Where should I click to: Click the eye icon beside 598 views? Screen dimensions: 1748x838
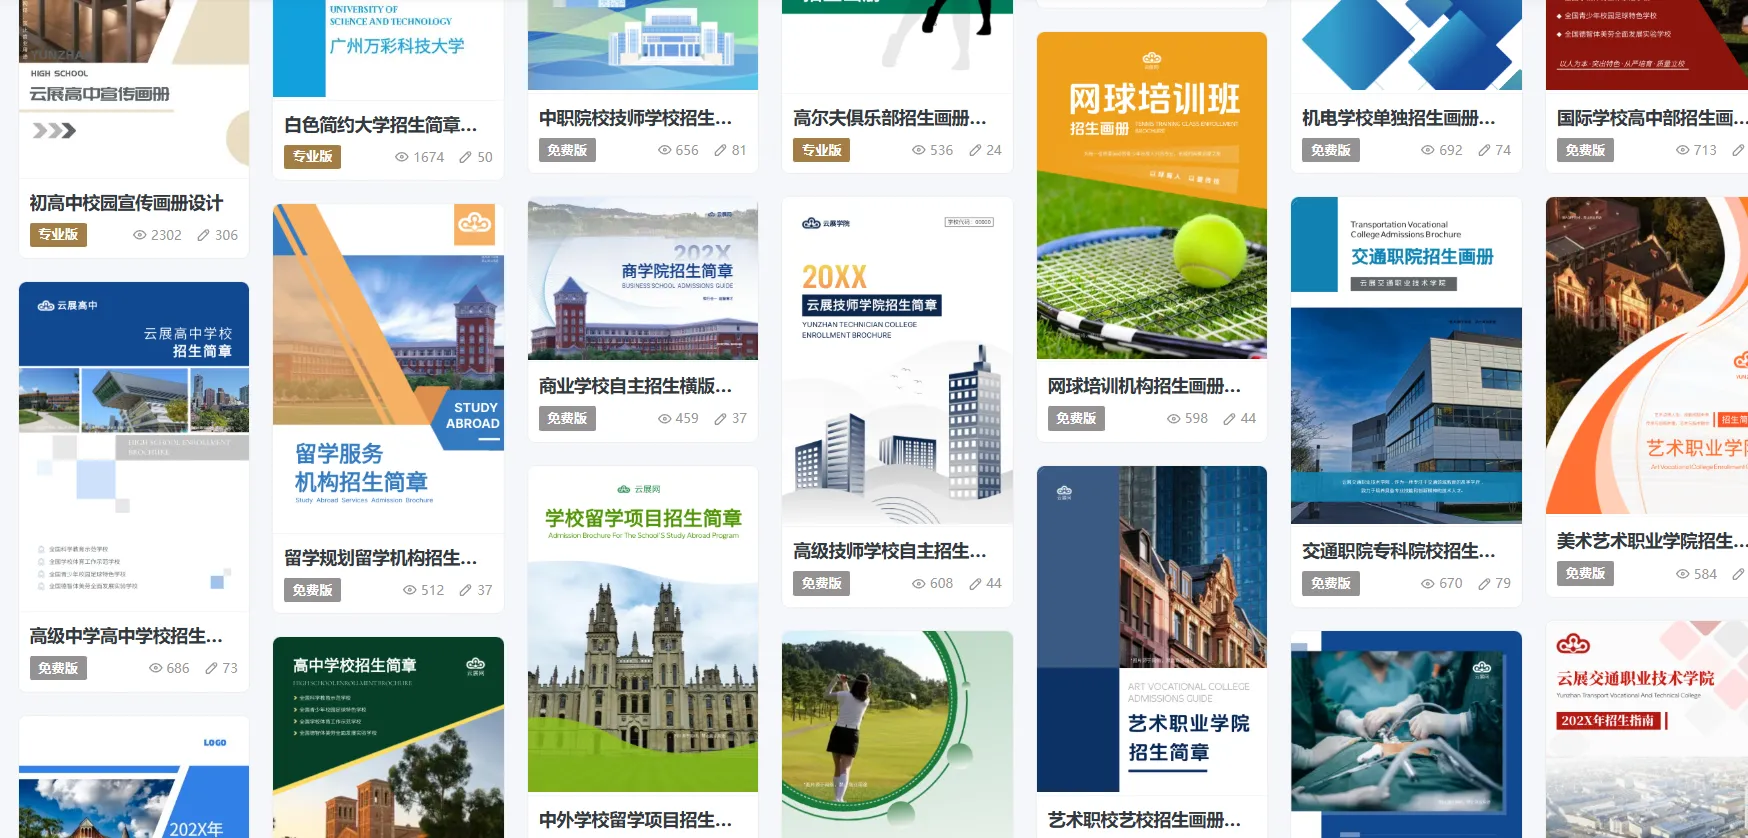1174,418
